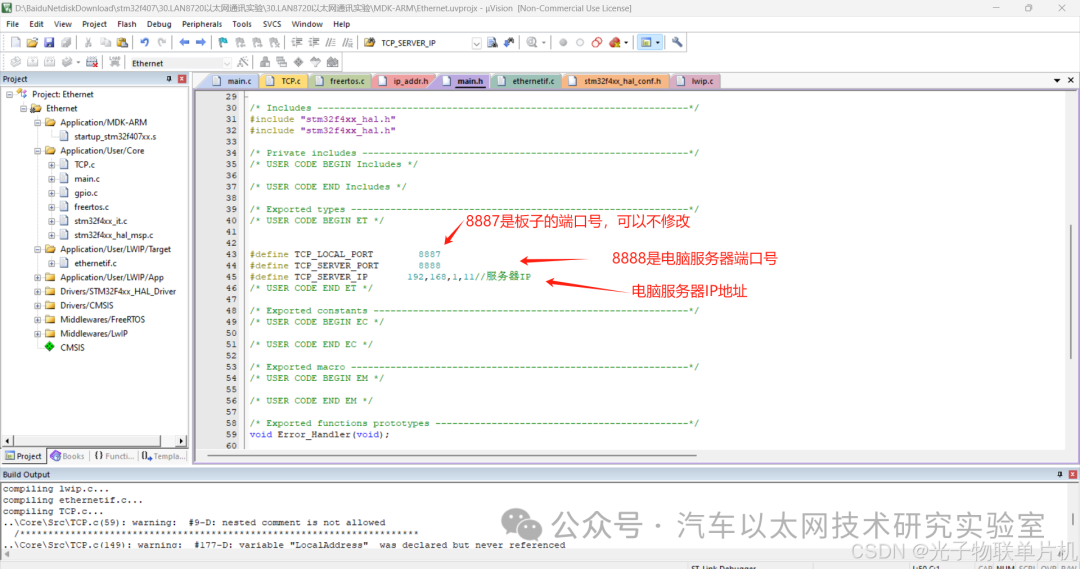This screenshot has height=569, width=1080.
Task: Open the Templates panel tab
Action: (x=163, y=456)
